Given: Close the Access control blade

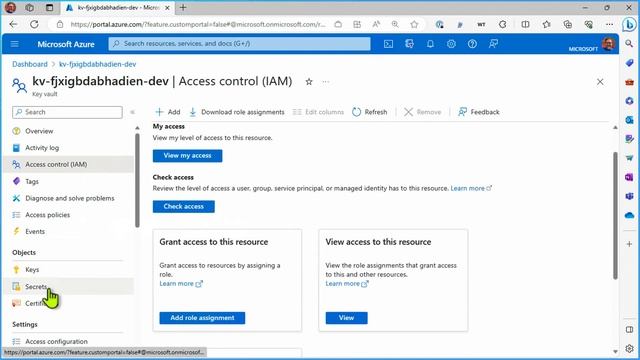Looking at the screenshot, I should coord(600,82).
